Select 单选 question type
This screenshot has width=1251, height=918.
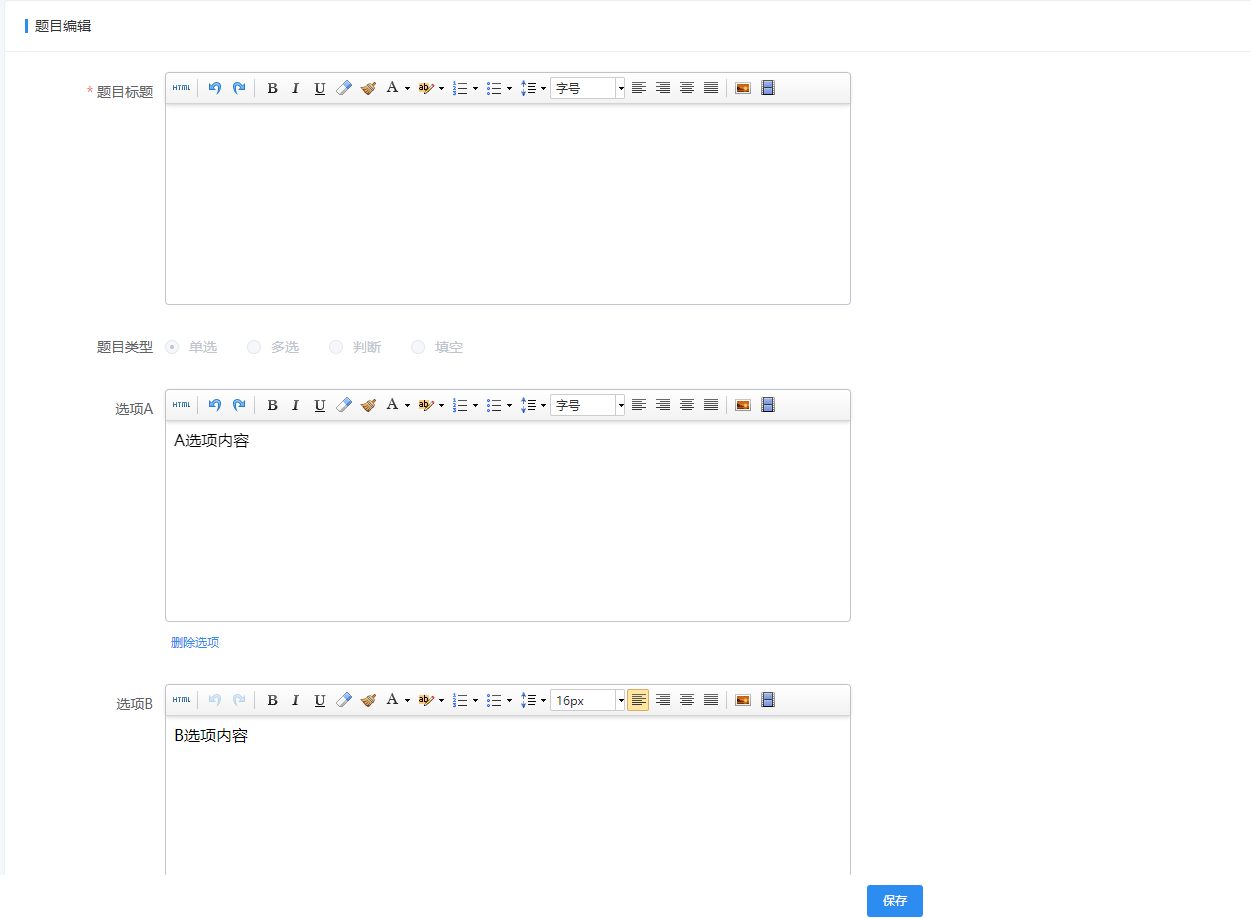[x=172, y=347]
